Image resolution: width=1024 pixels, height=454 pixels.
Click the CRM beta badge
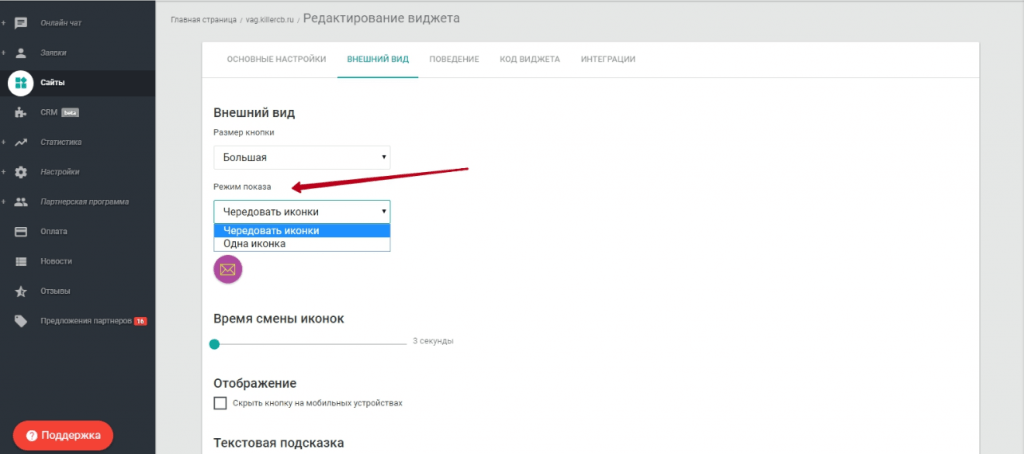(x=70, y=112)
